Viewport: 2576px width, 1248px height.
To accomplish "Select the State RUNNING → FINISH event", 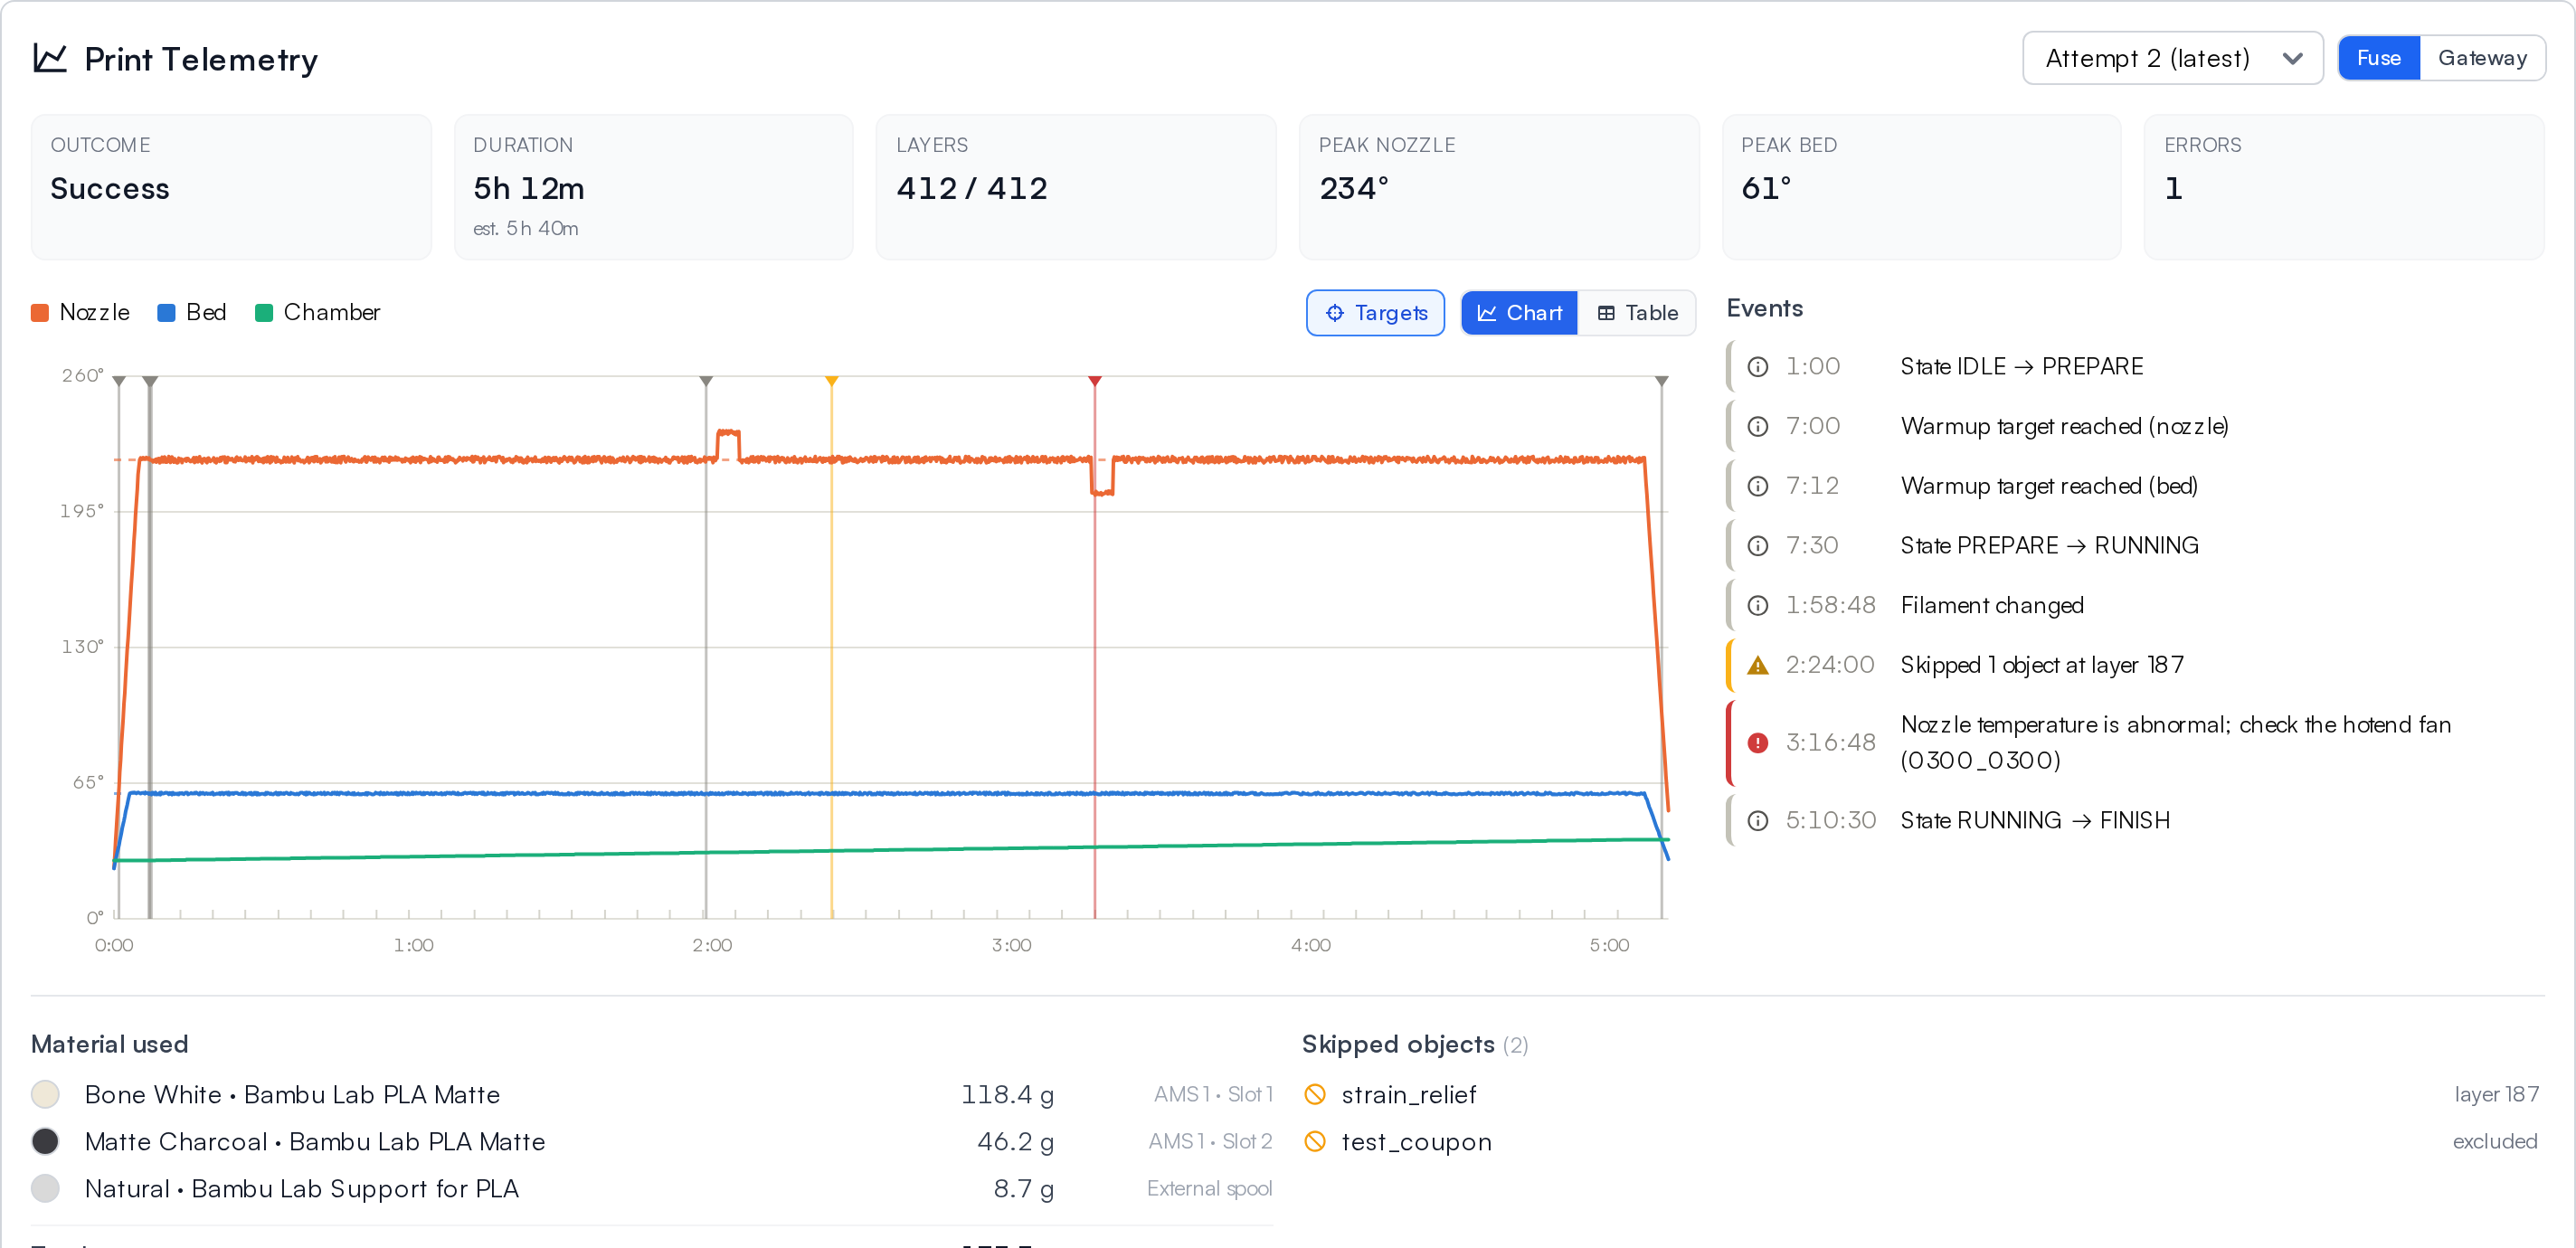I will point(2134,820).
